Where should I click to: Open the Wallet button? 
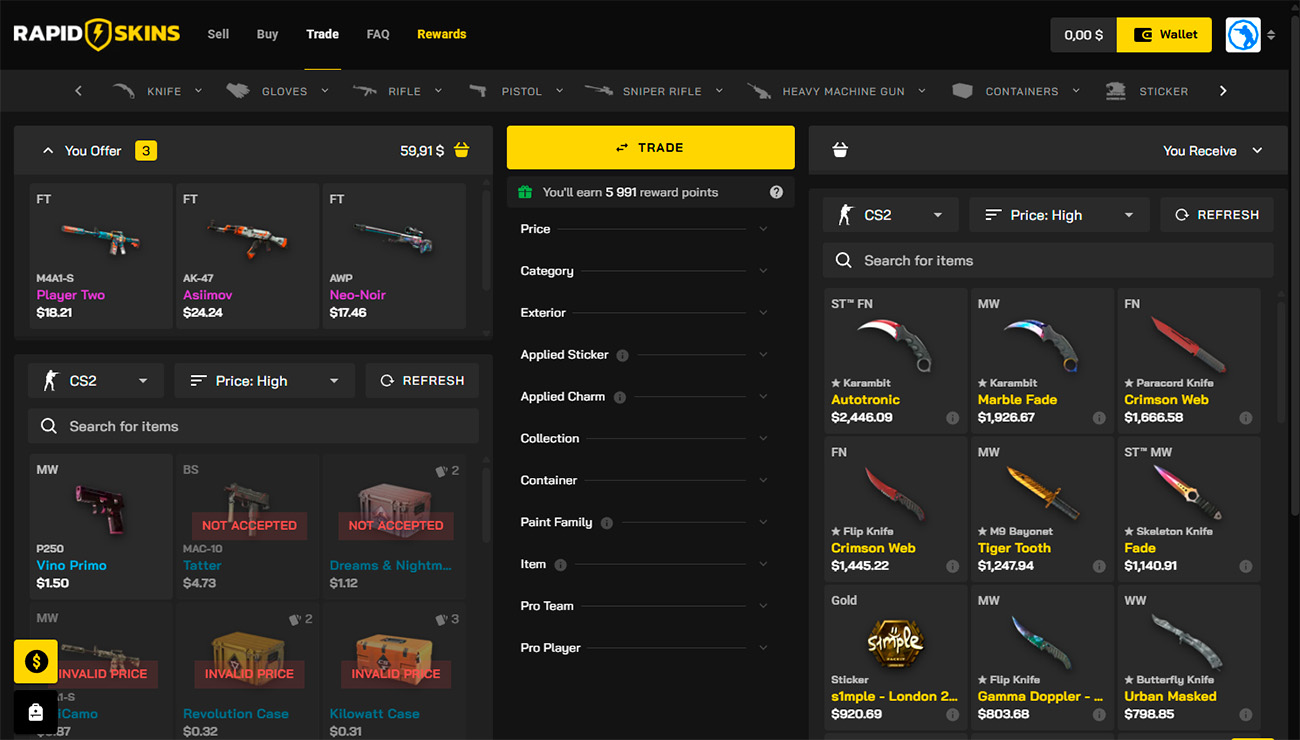(x=1164, y=35)
